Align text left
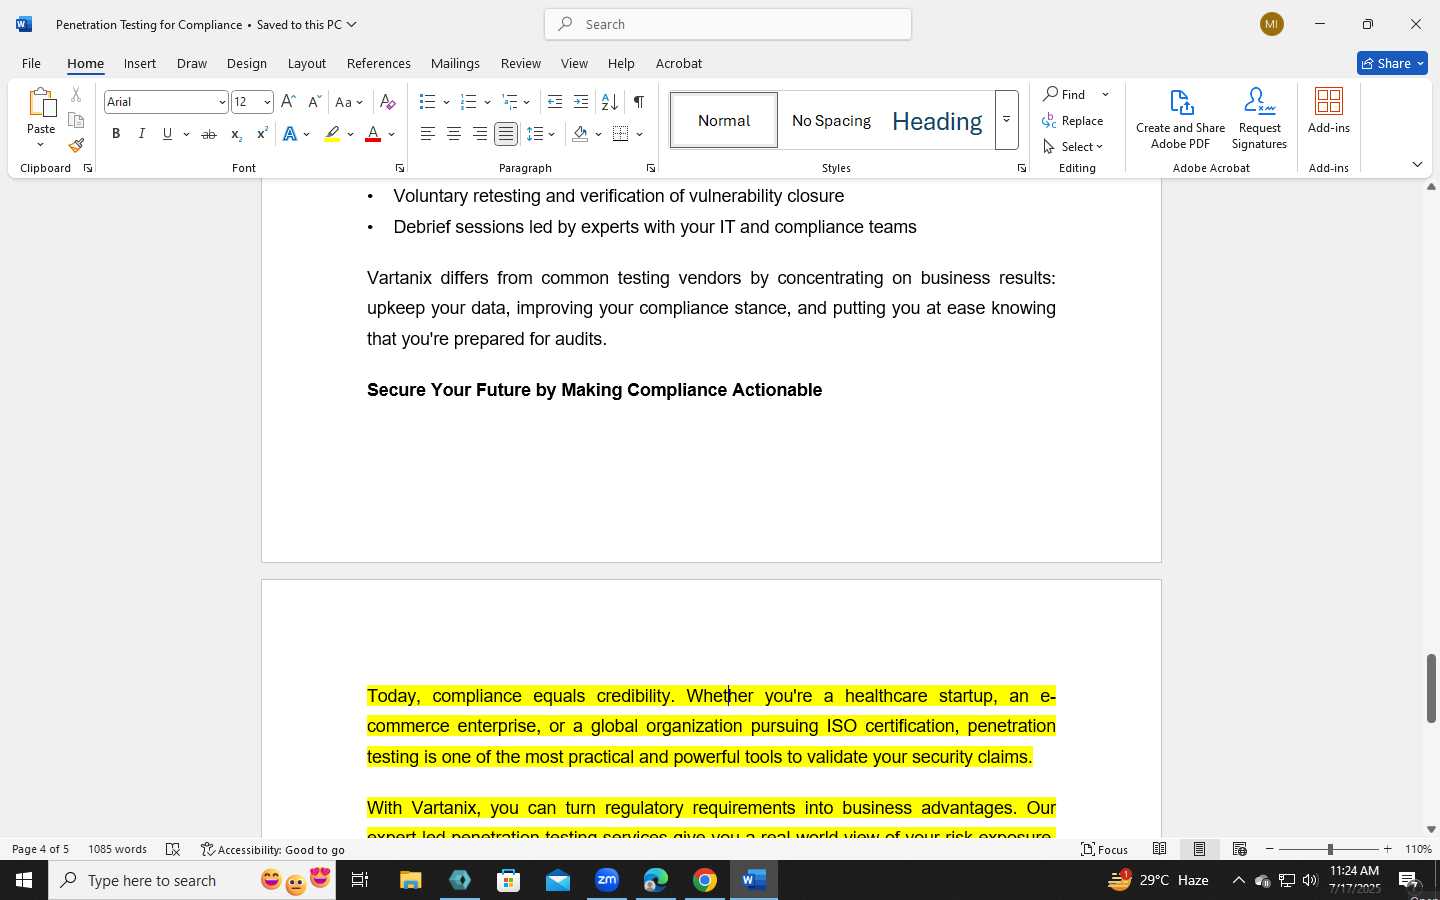The height and width of the screenshot is (900, 1440). 428,134
